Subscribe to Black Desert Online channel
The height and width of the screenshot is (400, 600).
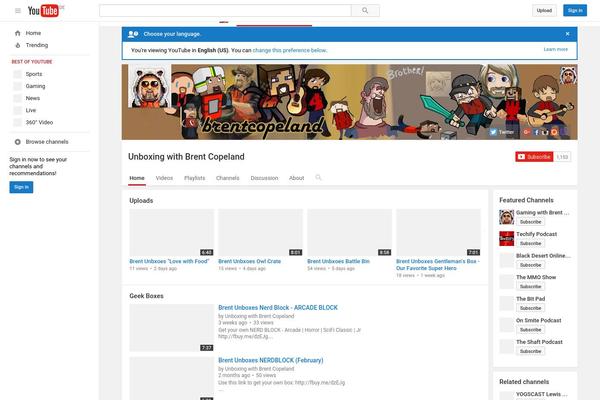[x=530, y=265]
